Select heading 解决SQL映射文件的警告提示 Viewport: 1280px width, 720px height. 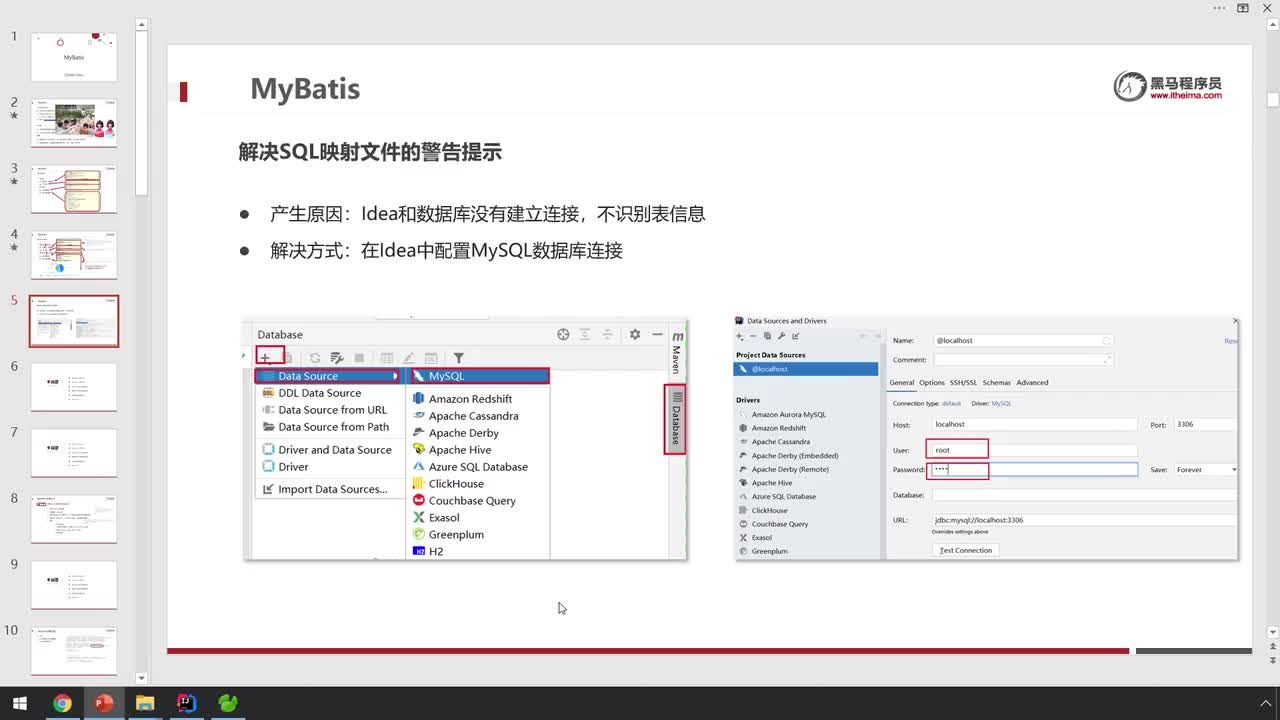tap(370, 152)
